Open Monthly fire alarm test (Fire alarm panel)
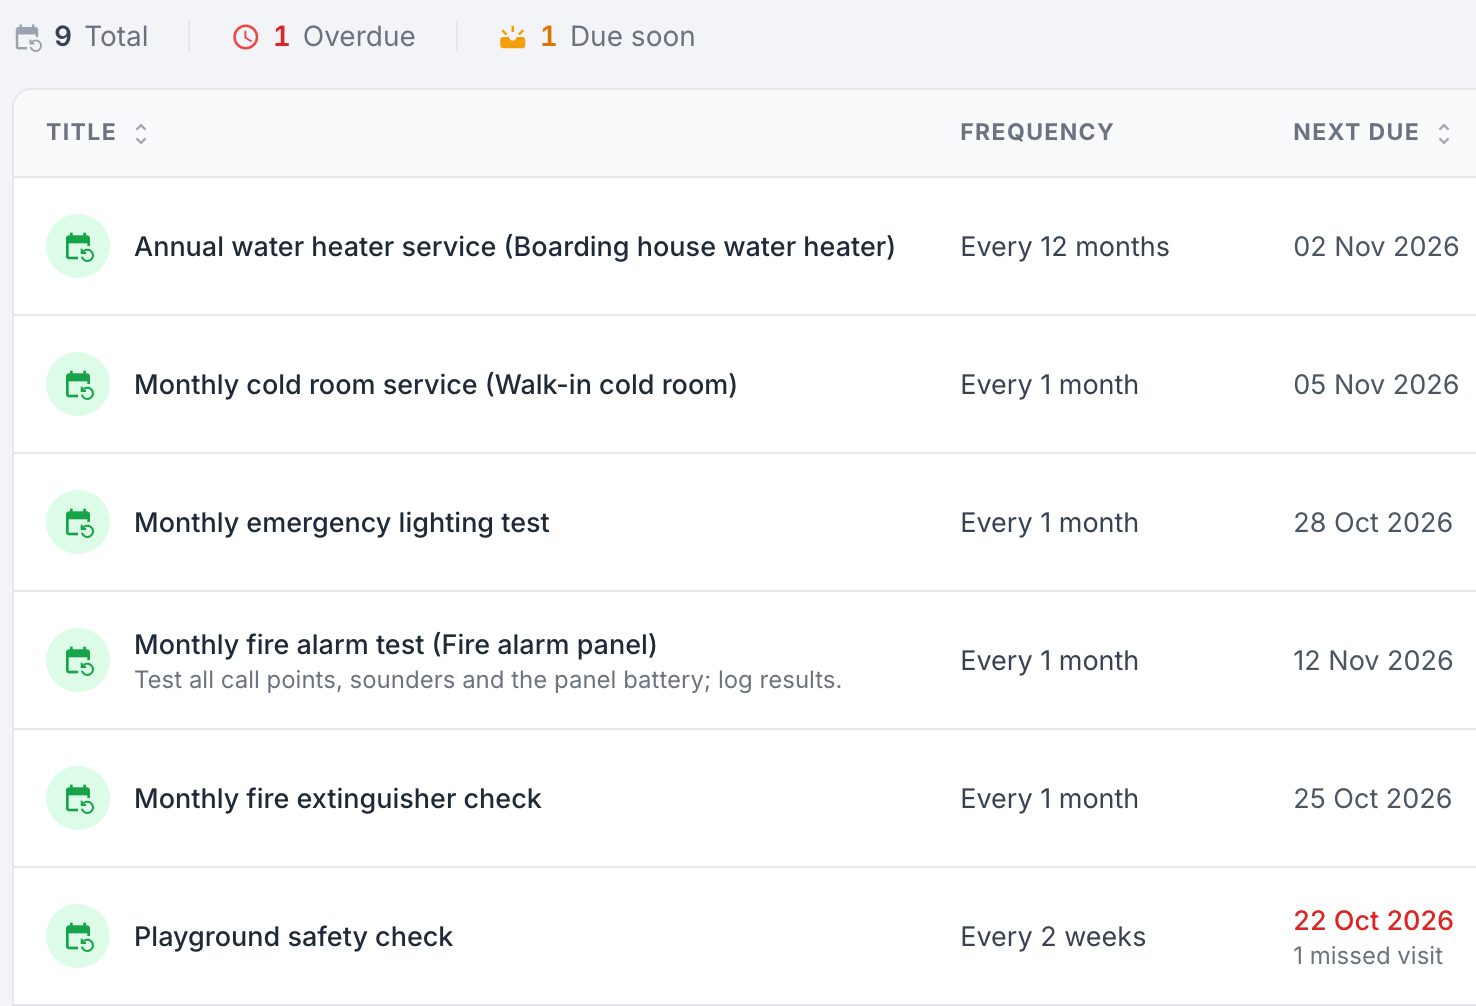This screenshot has width=1476, height=1006. click(395, 644)
